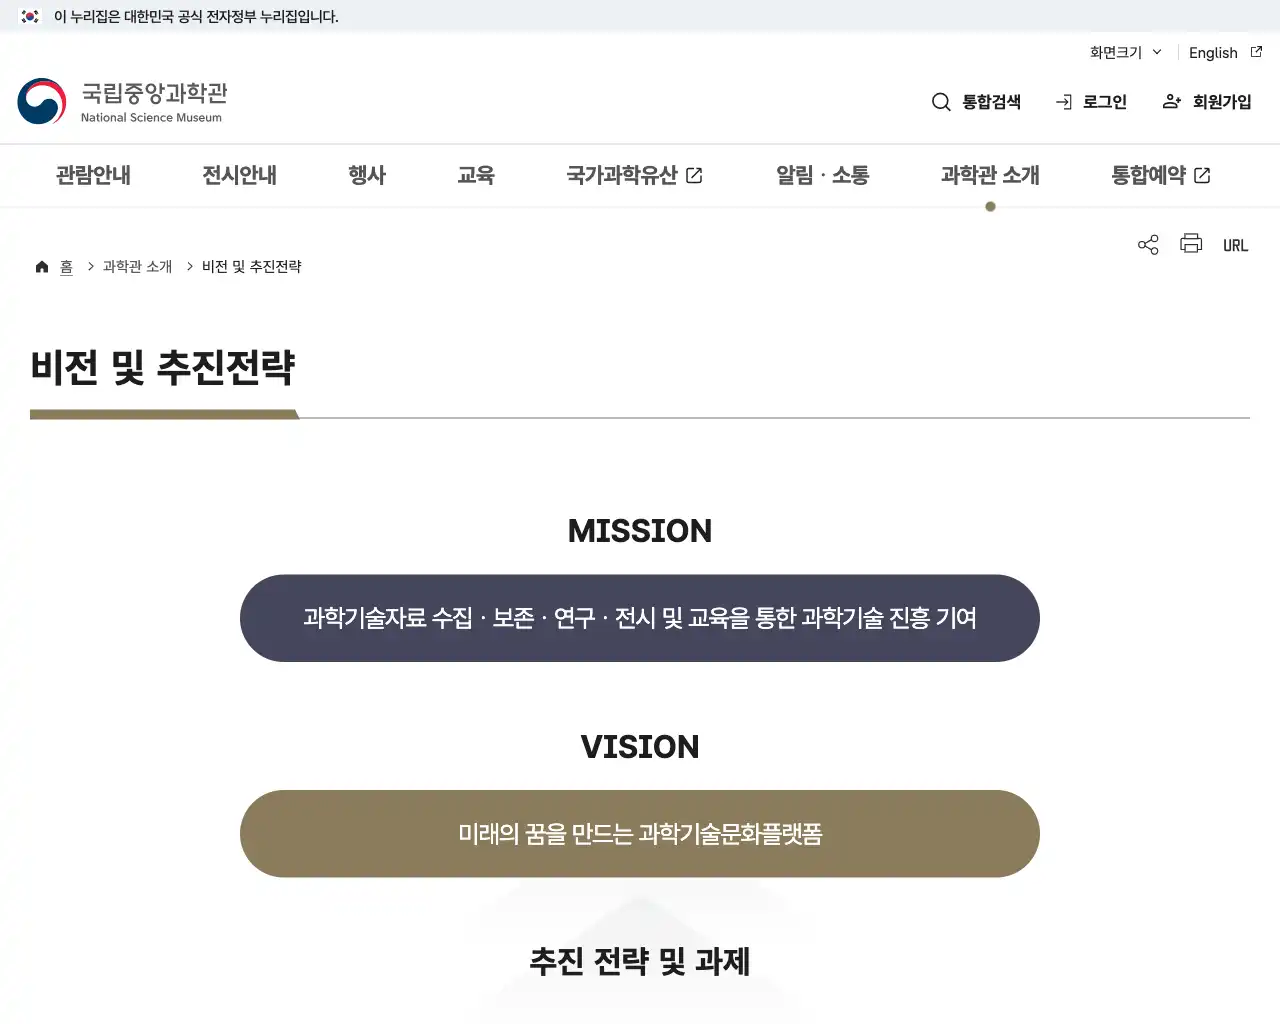The image size is (1280, 1024).
Task: Click the 홈 breadcrumb link
Action: pos(66,267)
